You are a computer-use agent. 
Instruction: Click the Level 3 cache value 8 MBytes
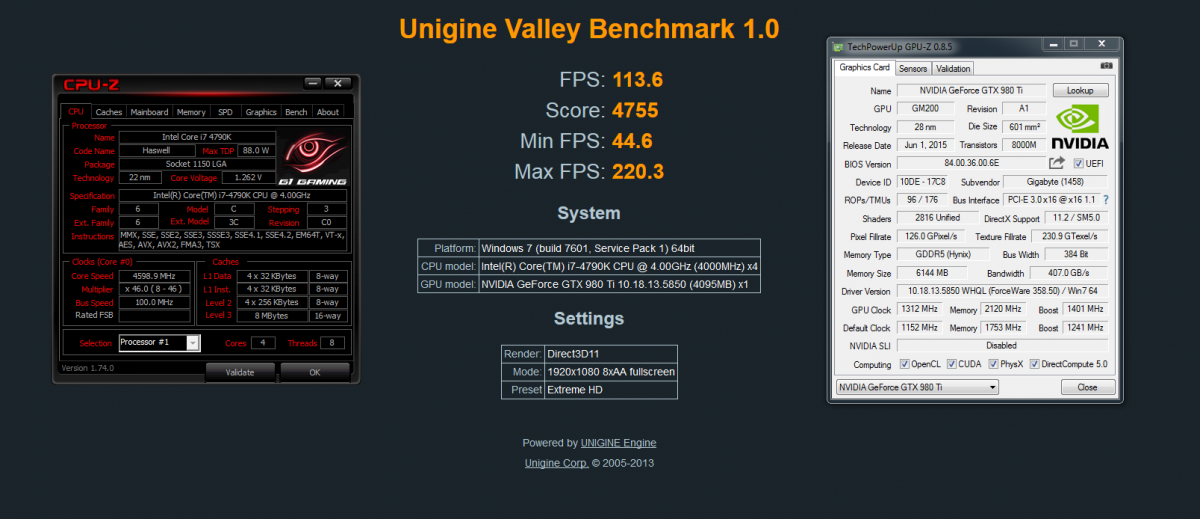point(272,316)
